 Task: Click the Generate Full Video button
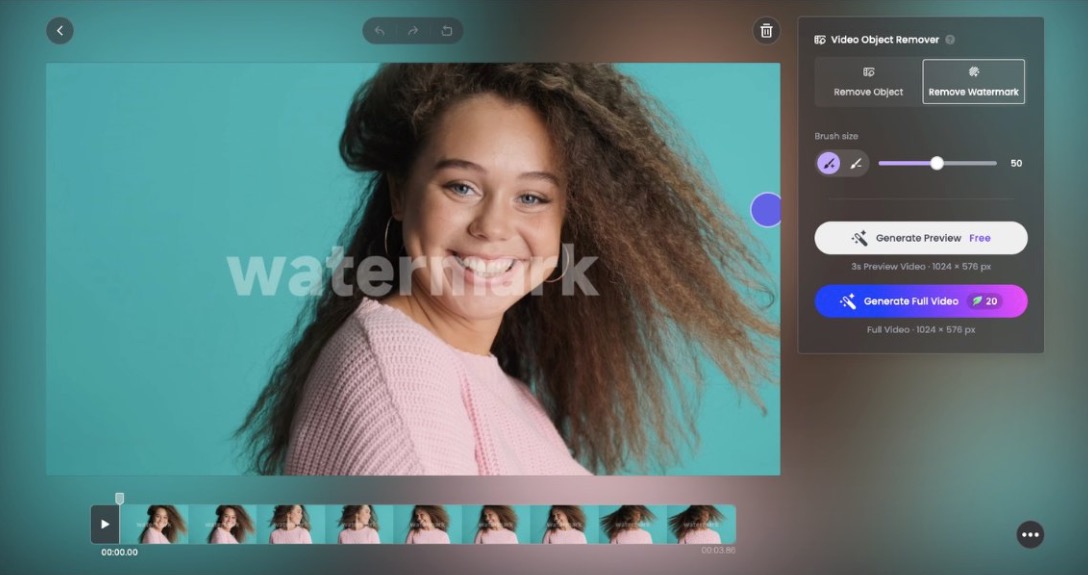pos(921,301)
